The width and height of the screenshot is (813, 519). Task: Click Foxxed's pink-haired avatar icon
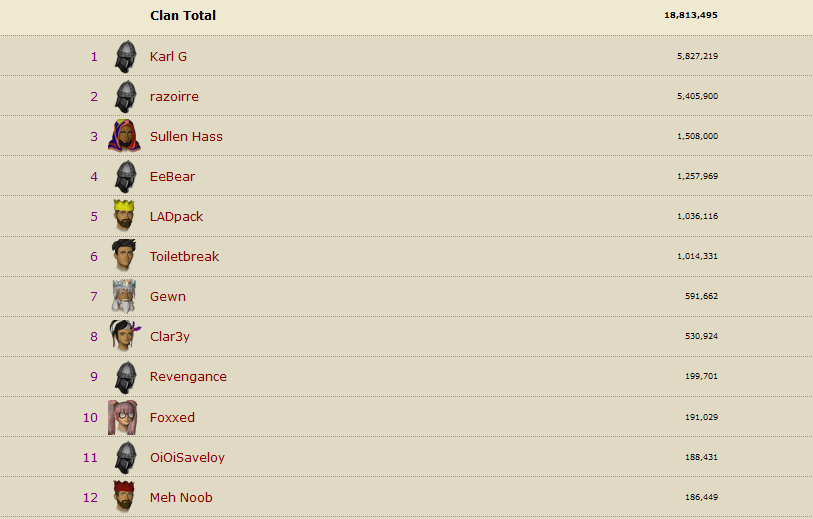click(x=123, y=417)
